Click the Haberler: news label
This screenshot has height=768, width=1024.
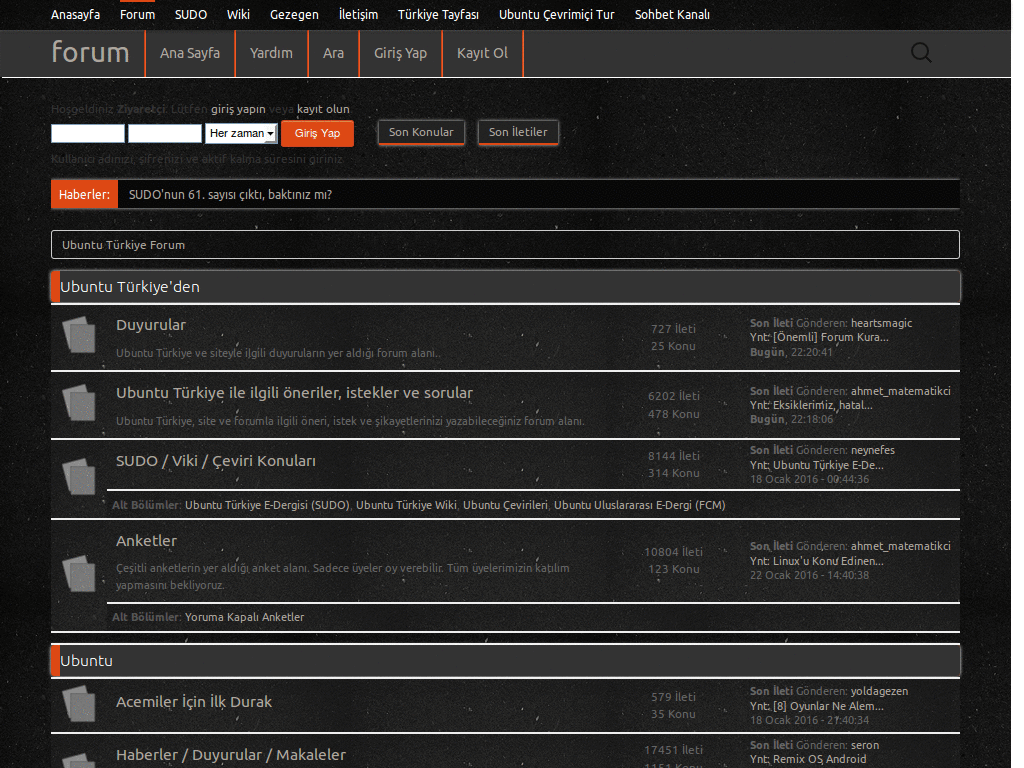point(84,195)
